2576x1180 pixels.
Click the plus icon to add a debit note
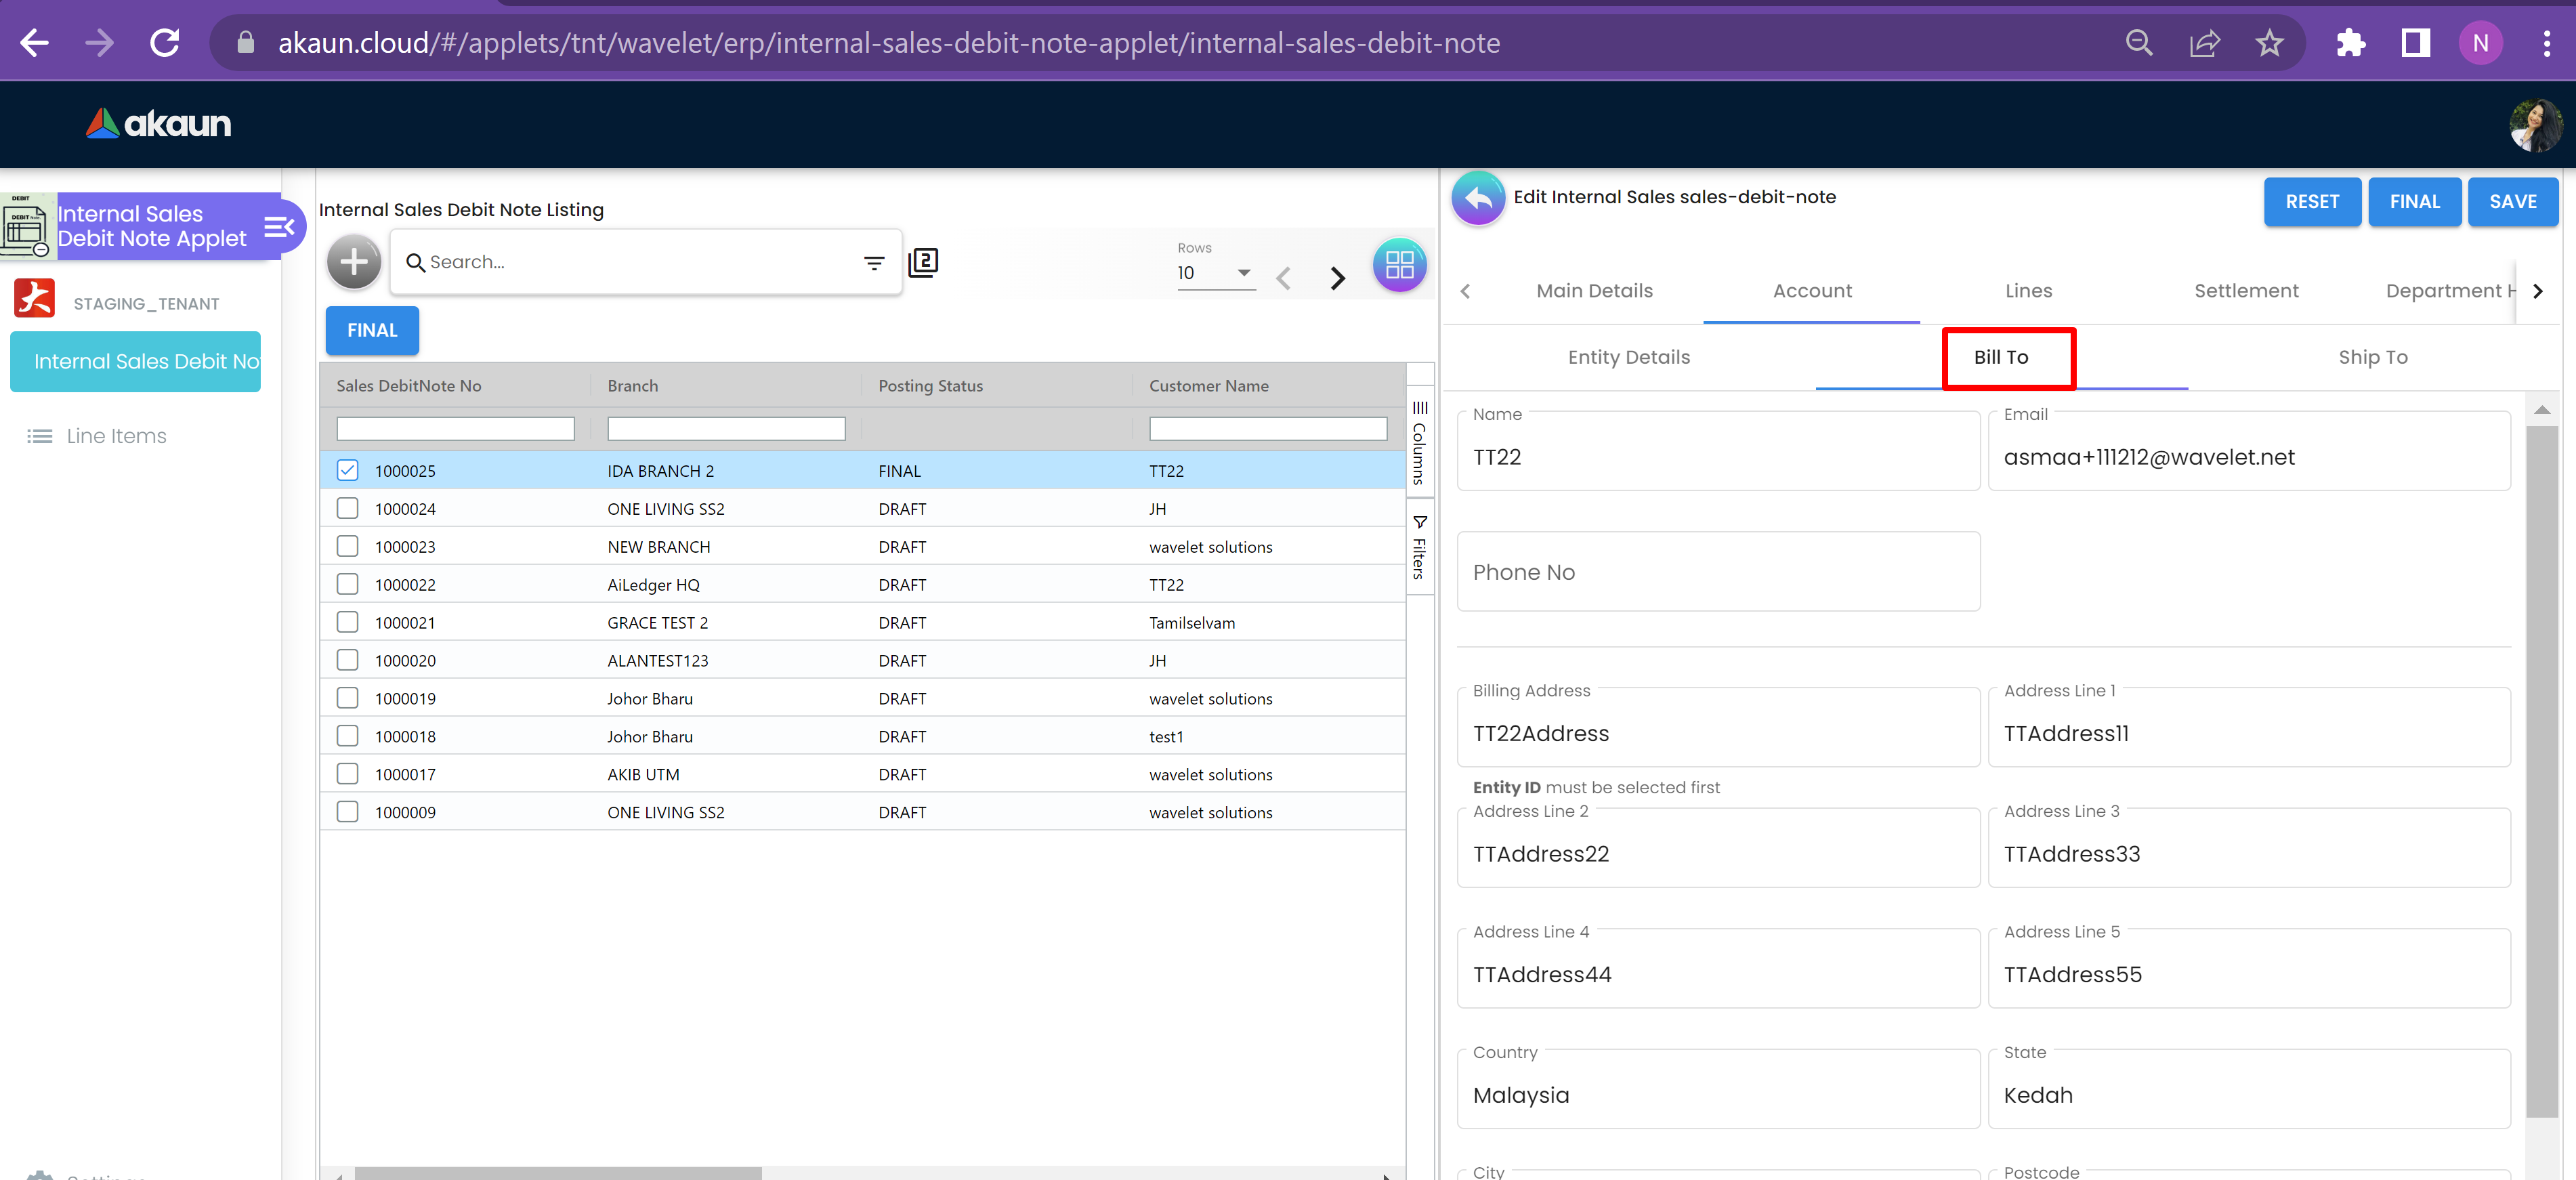(354, 262)
